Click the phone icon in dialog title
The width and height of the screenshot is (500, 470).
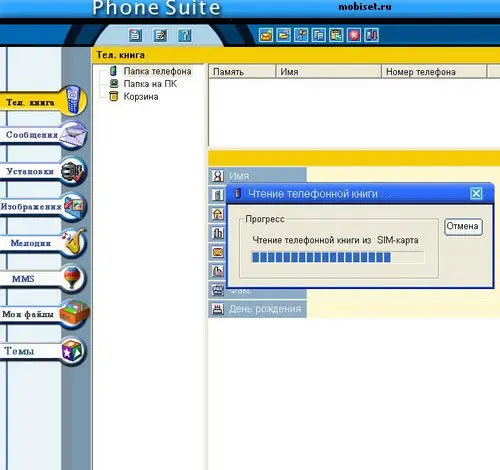tap(237, 193)
